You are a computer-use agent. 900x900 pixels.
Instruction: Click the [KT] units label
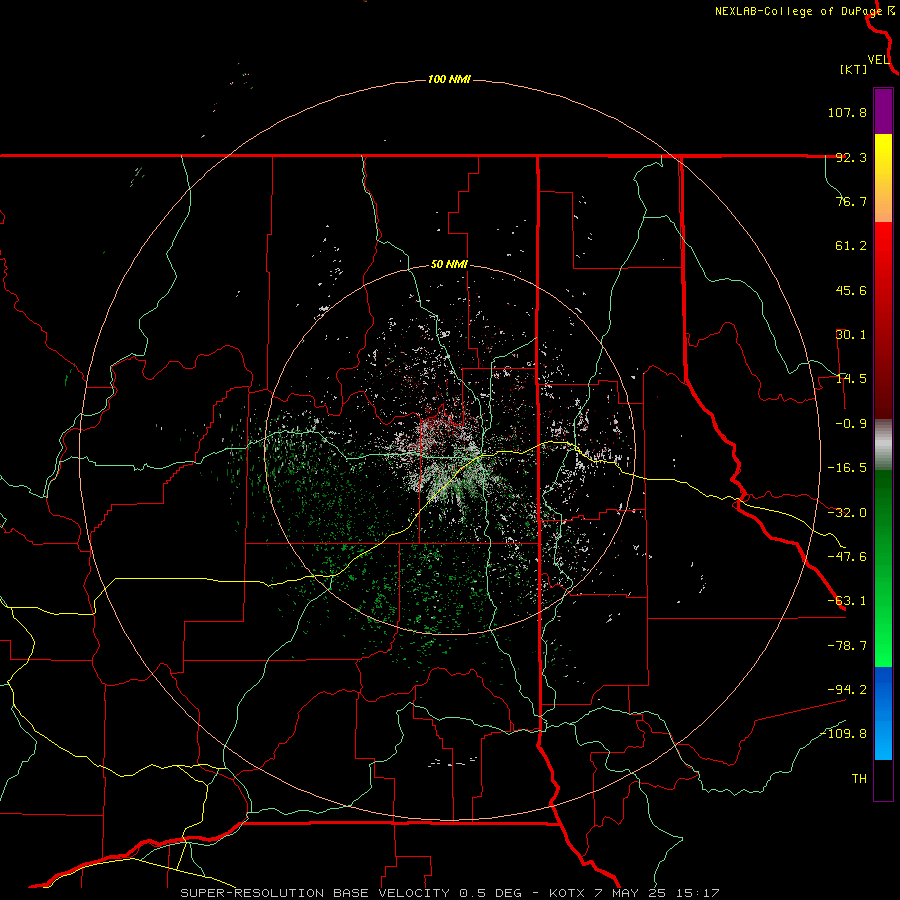pos(854,69)
